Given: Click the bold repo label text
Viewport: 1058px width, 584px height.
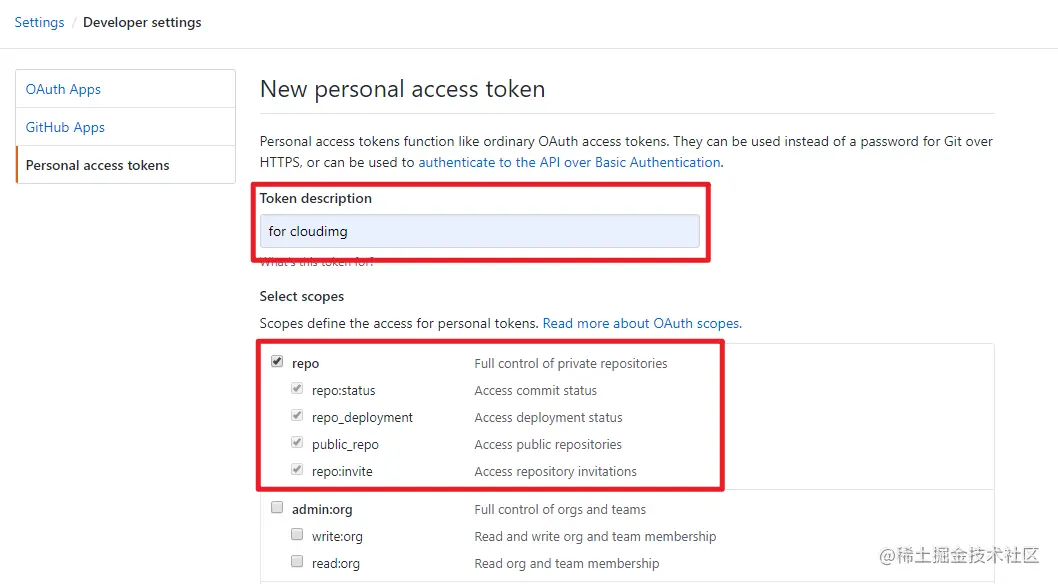Looking at the screenshot, I should pyautogui.click(x=305, y=363).
